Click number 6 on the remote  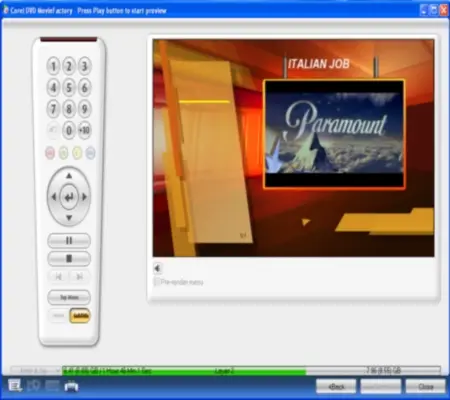pyautogui.click(x=85, y=88)
